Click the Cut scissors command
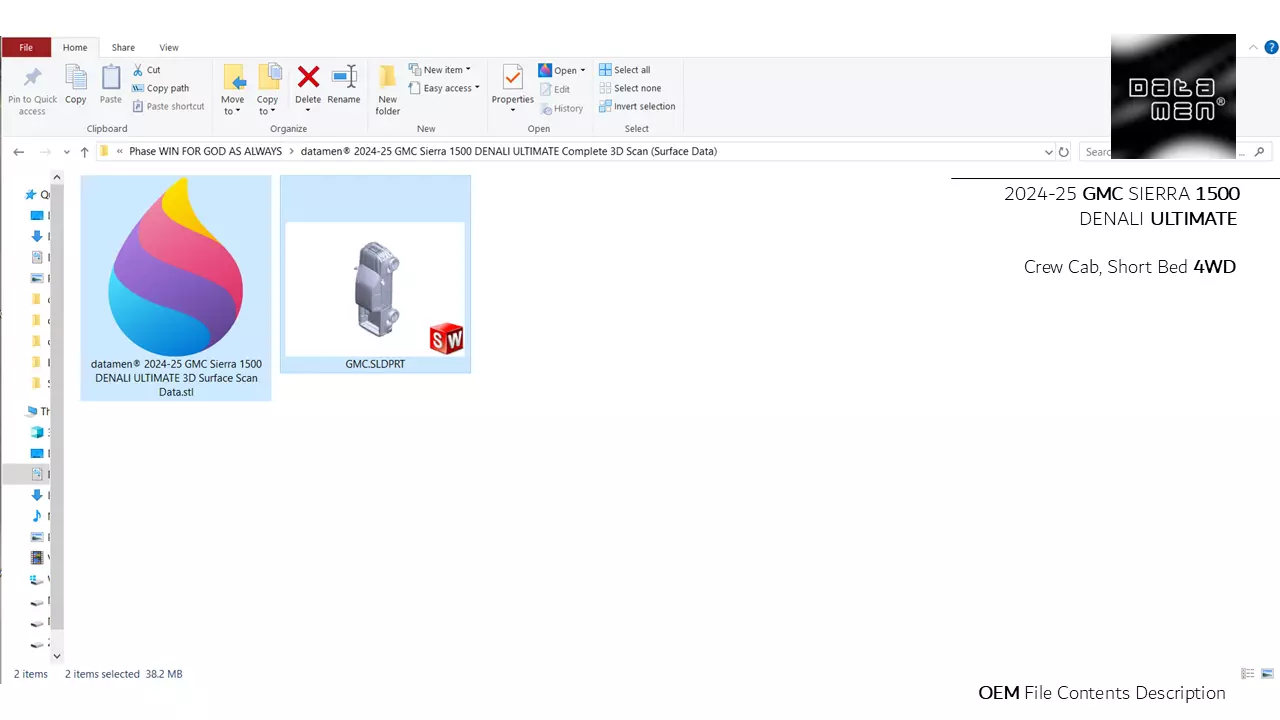 point(146,70)
